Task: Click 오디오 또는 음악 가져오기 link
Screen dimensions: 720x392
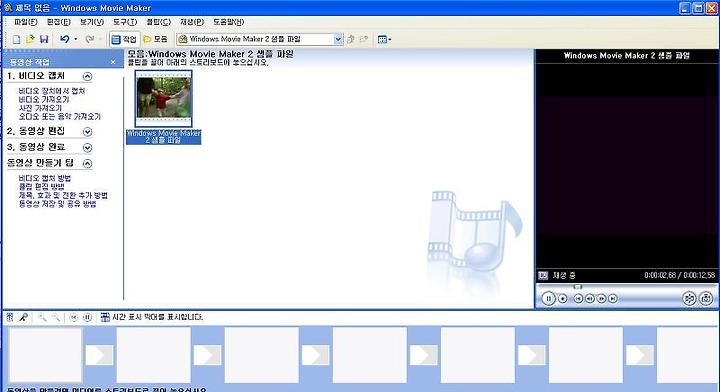Action: (60, 117)
